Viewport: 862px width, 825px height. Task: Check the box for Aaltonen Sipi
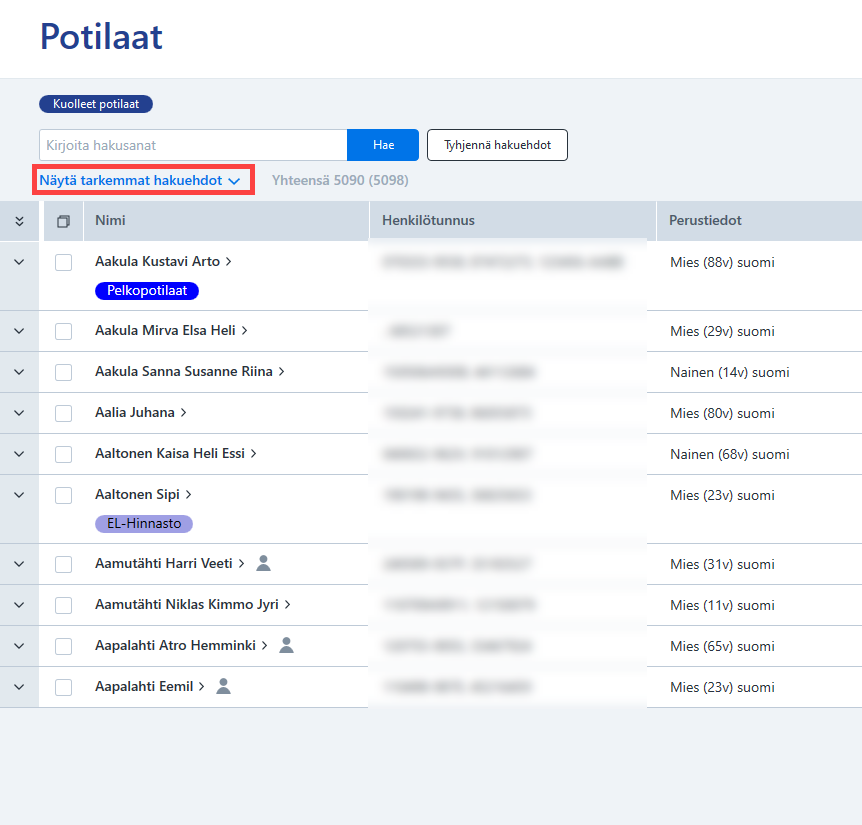[63, 495]
